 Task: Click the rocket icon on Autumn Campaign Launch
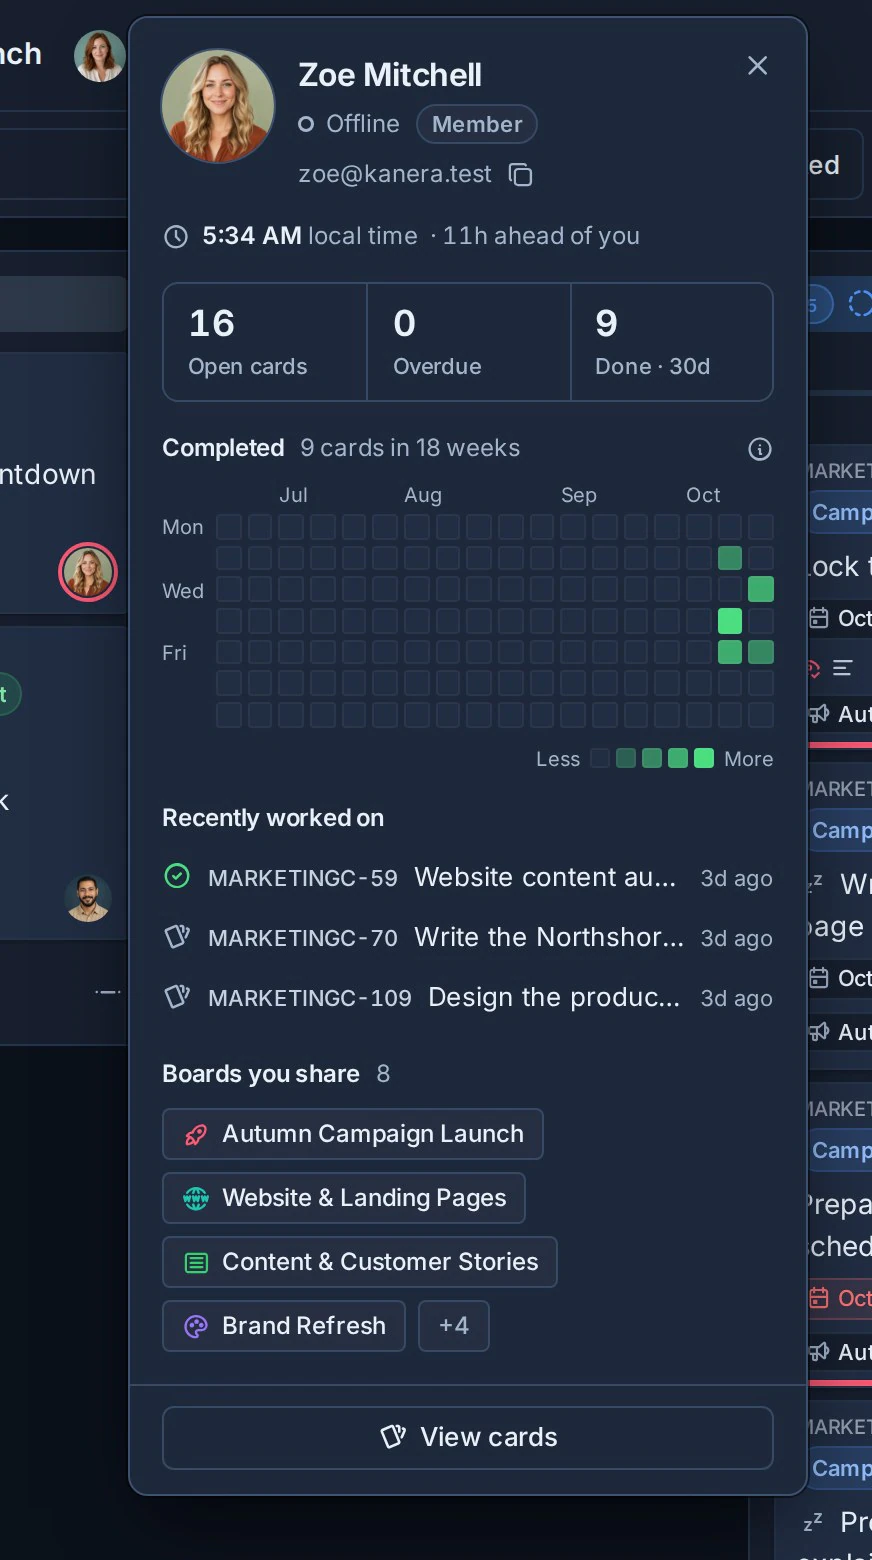click(196, 1134)
